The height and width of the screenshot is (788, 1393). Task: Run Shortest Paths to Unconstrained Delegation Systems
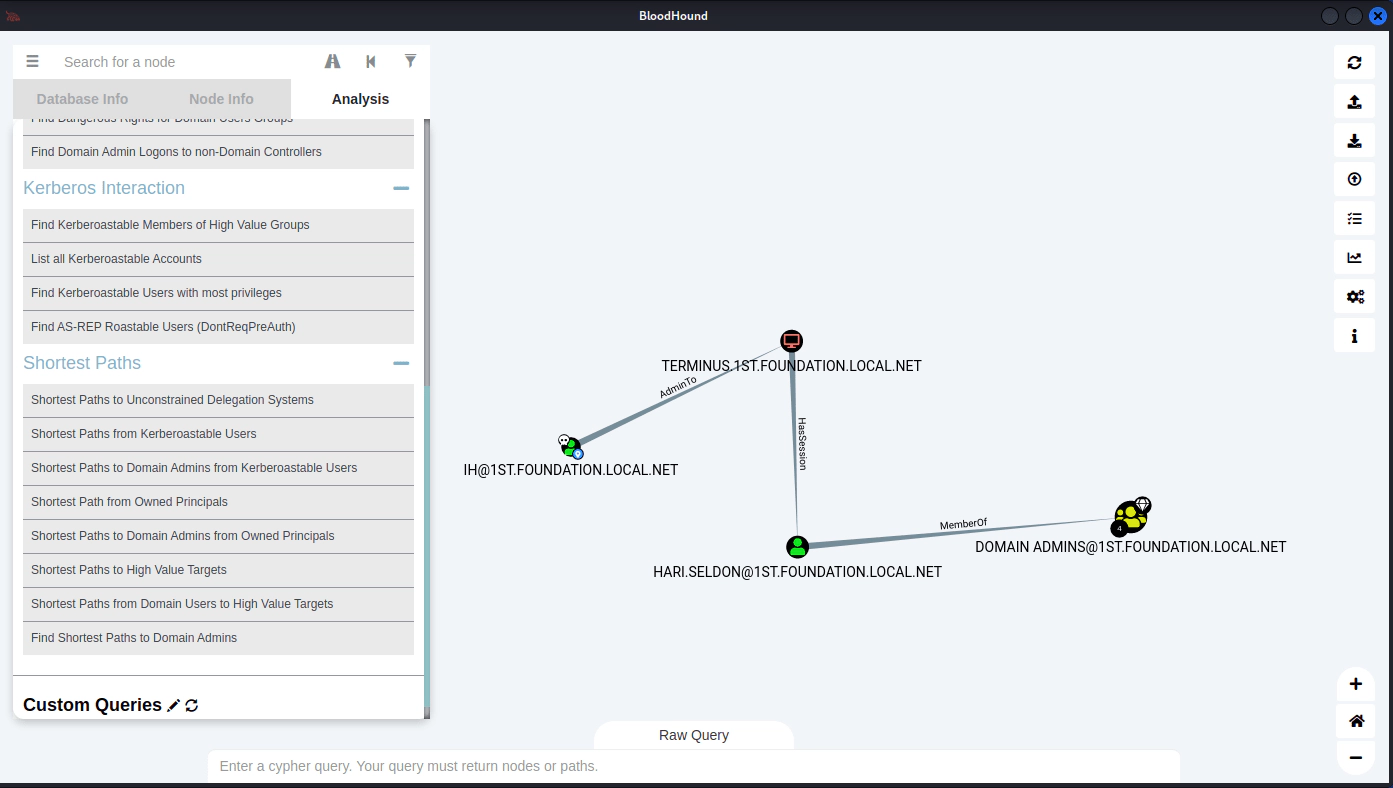tap(218, 400)
